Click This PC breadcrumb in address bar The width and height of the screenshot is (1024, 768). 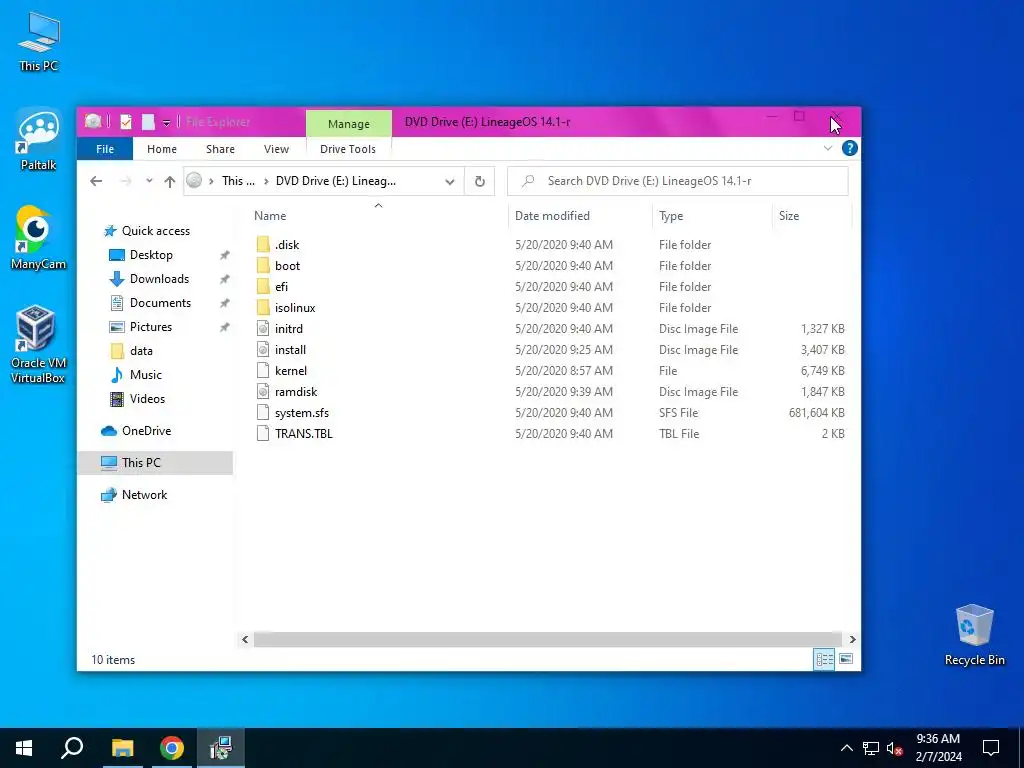click(x=238, y=181)
